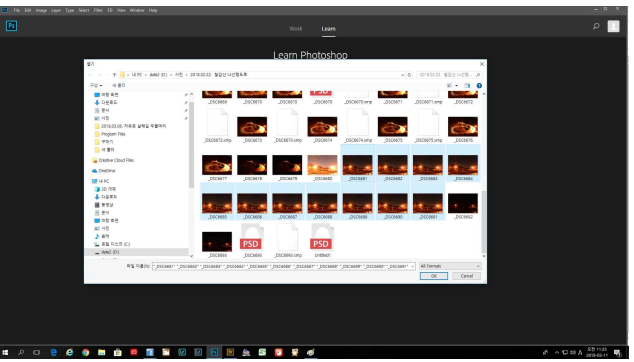Viewport: 634px width, 362px height.
Task: Click the folder search box
Action: tap(449, 75)
